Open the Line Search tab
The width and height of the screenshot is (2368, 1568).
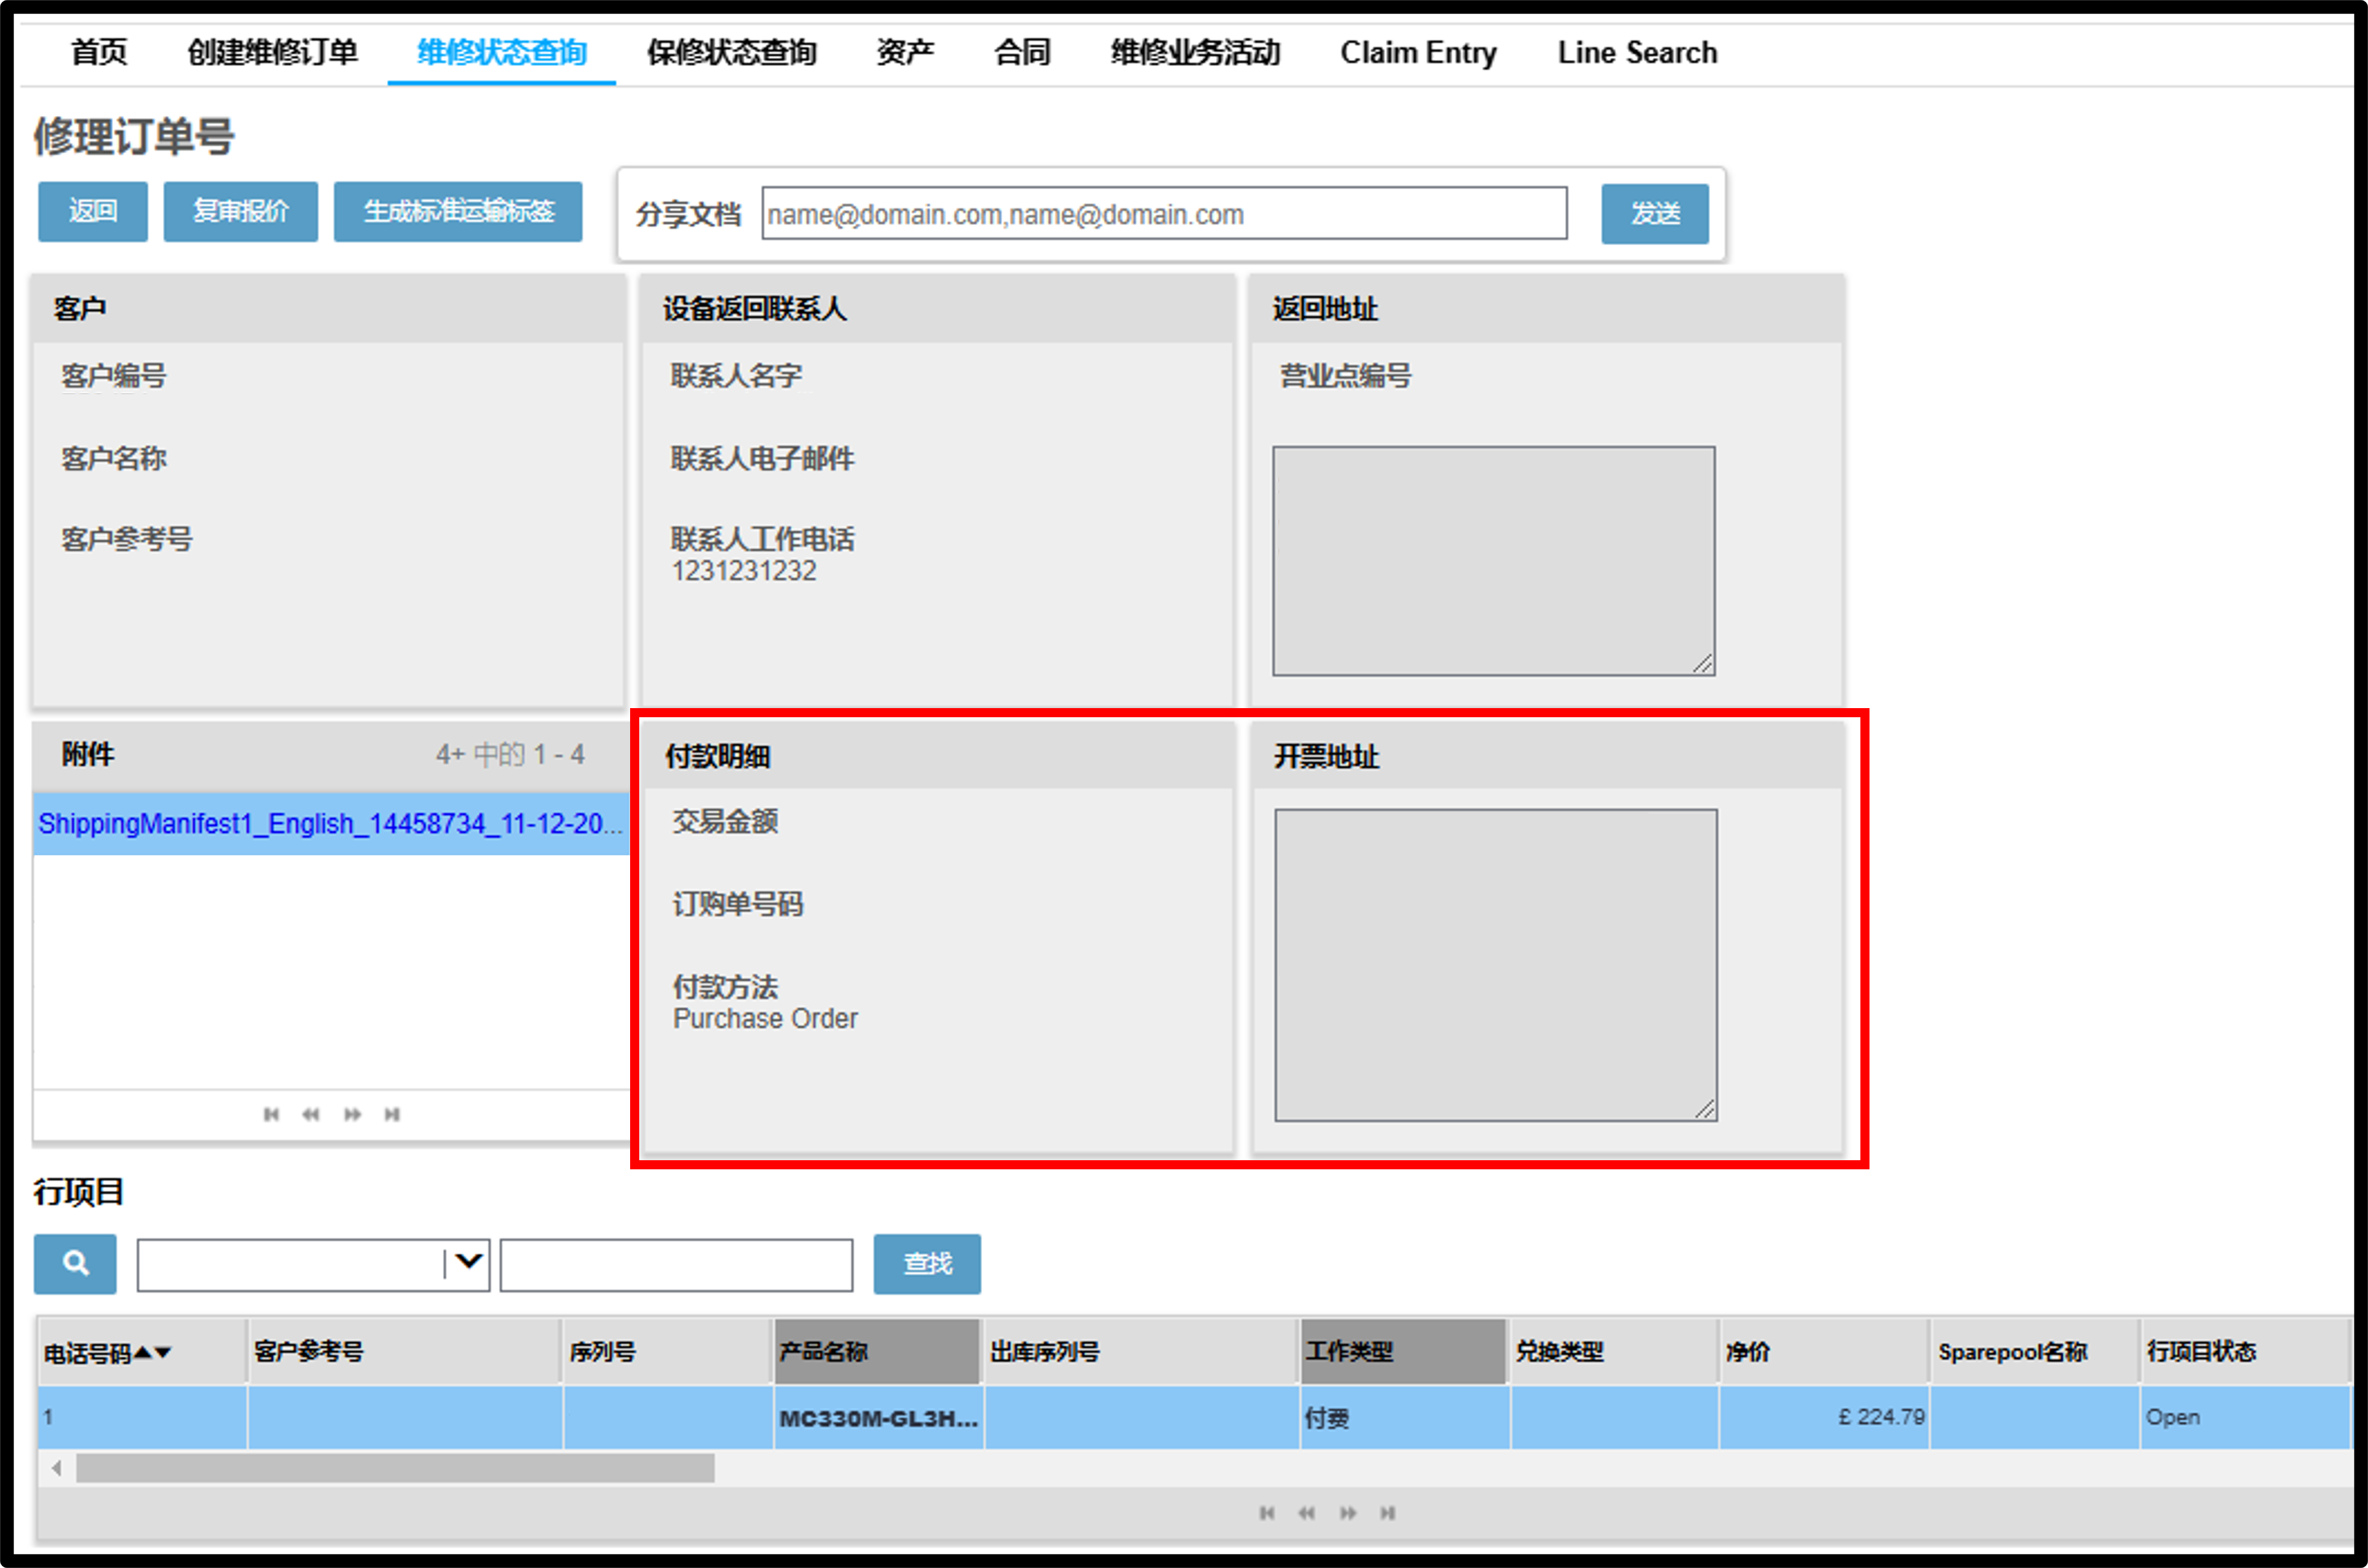(1637, 52)
